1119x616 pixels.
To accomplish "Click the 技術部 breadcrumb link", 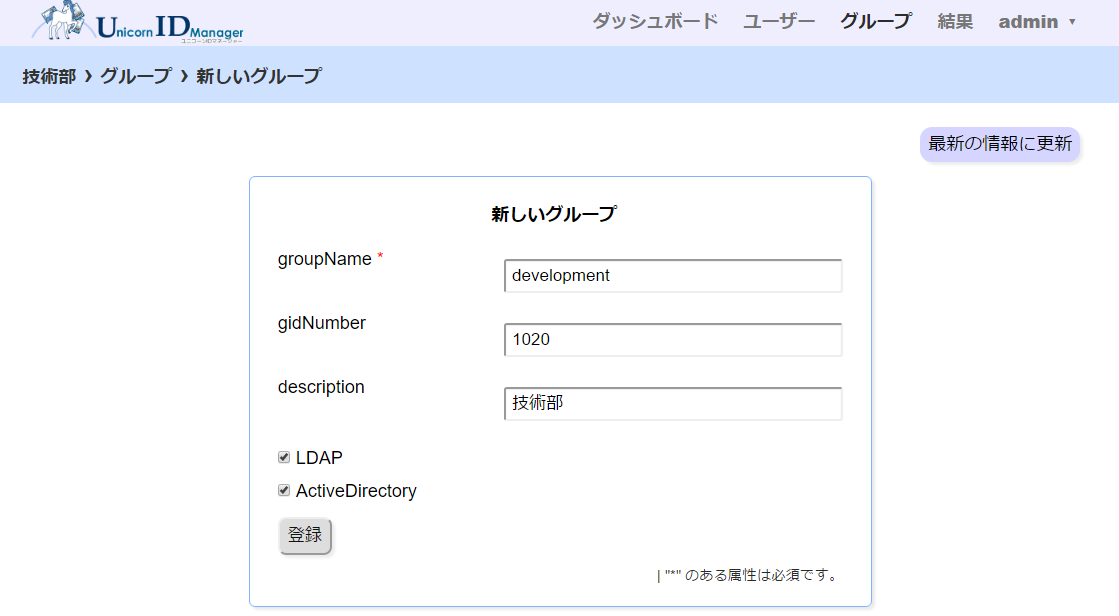I will (x=49, y=75).
